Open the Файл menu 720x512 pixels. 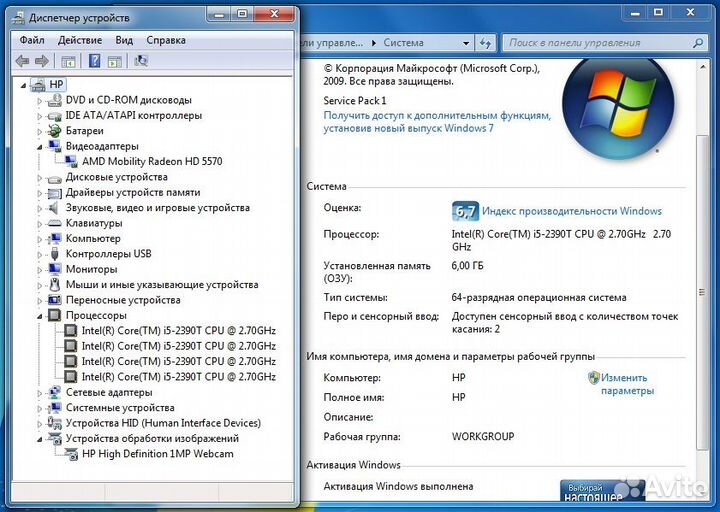click(32, 40)
